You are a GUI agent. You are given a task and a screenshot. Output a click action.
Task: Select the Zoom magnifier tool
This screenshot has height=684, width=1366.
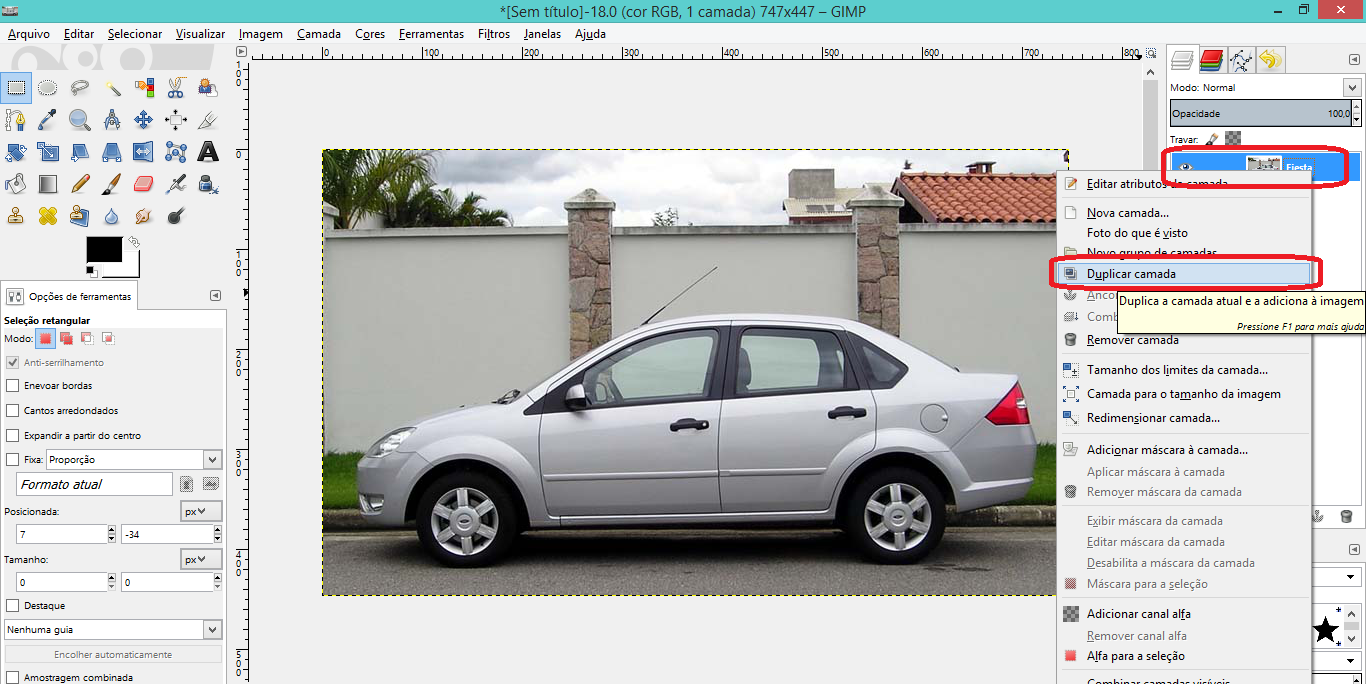click(x=79, y=120)
